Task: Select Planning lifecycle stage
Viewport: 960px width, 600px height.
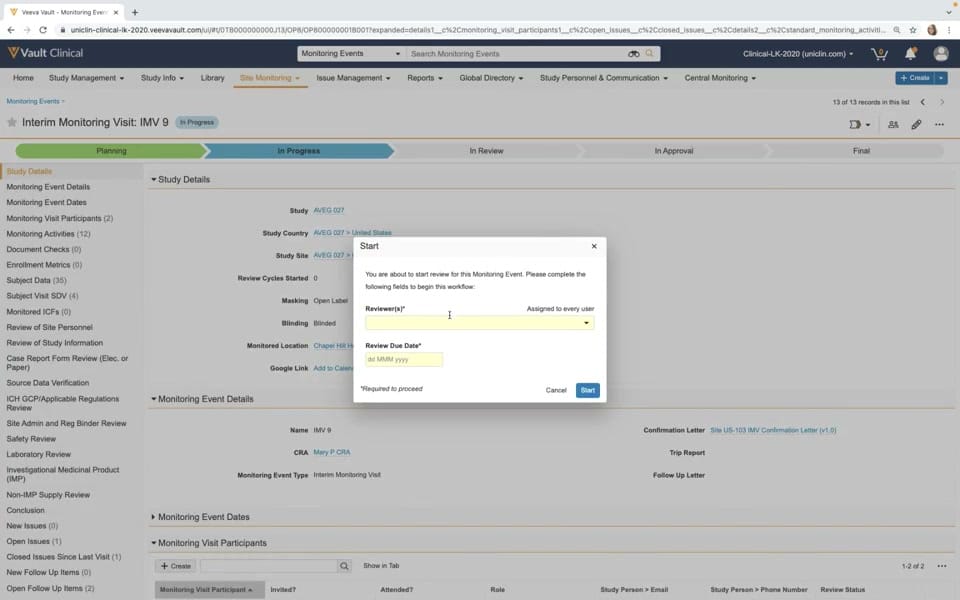Action: tap(111, 151)
